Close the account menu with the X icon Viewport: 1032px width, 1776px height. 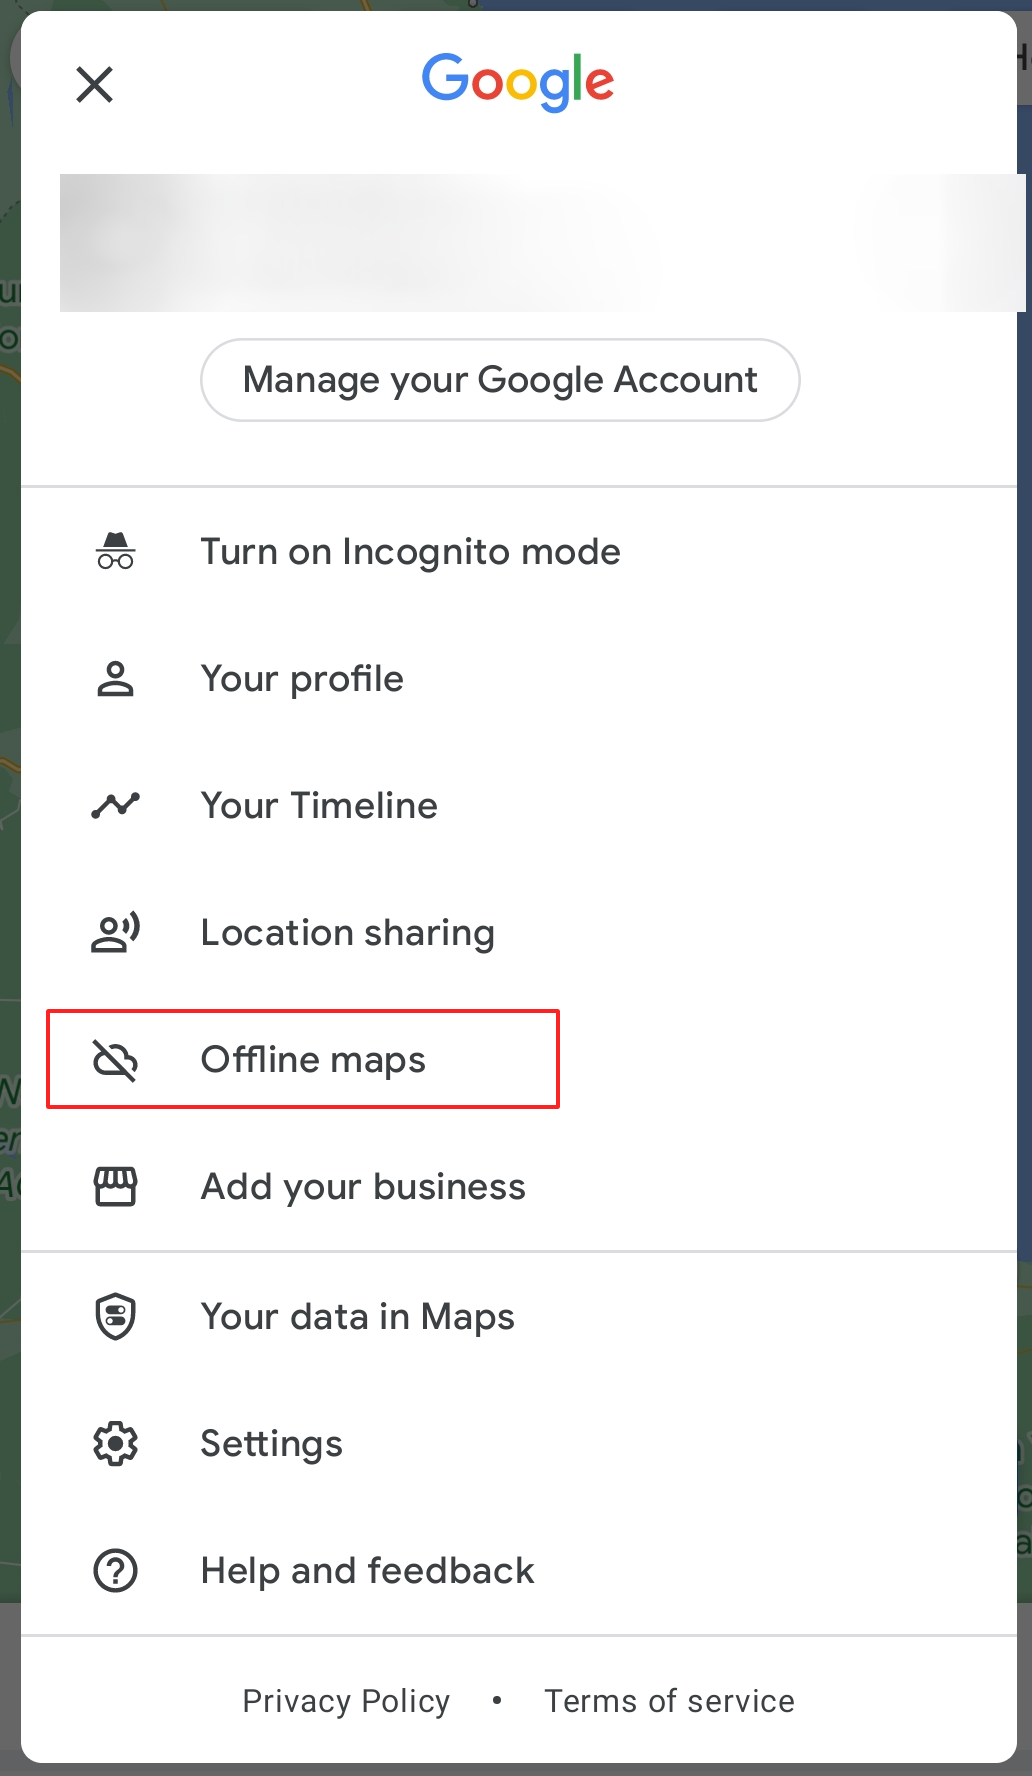[x=95, y=85]
